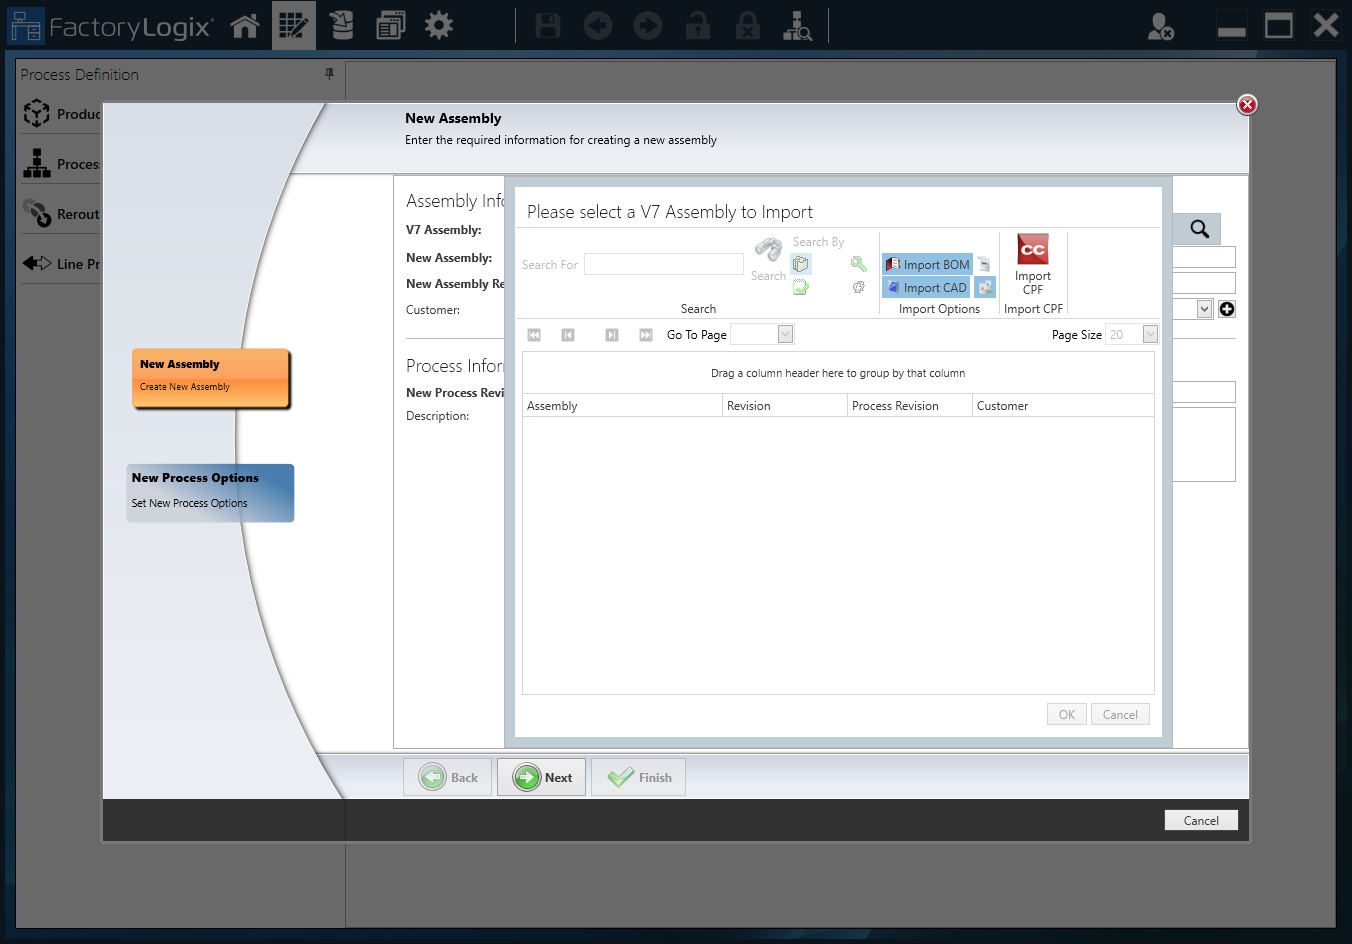Click the settings gear icon in top toolbar

(x=438, y=25)
